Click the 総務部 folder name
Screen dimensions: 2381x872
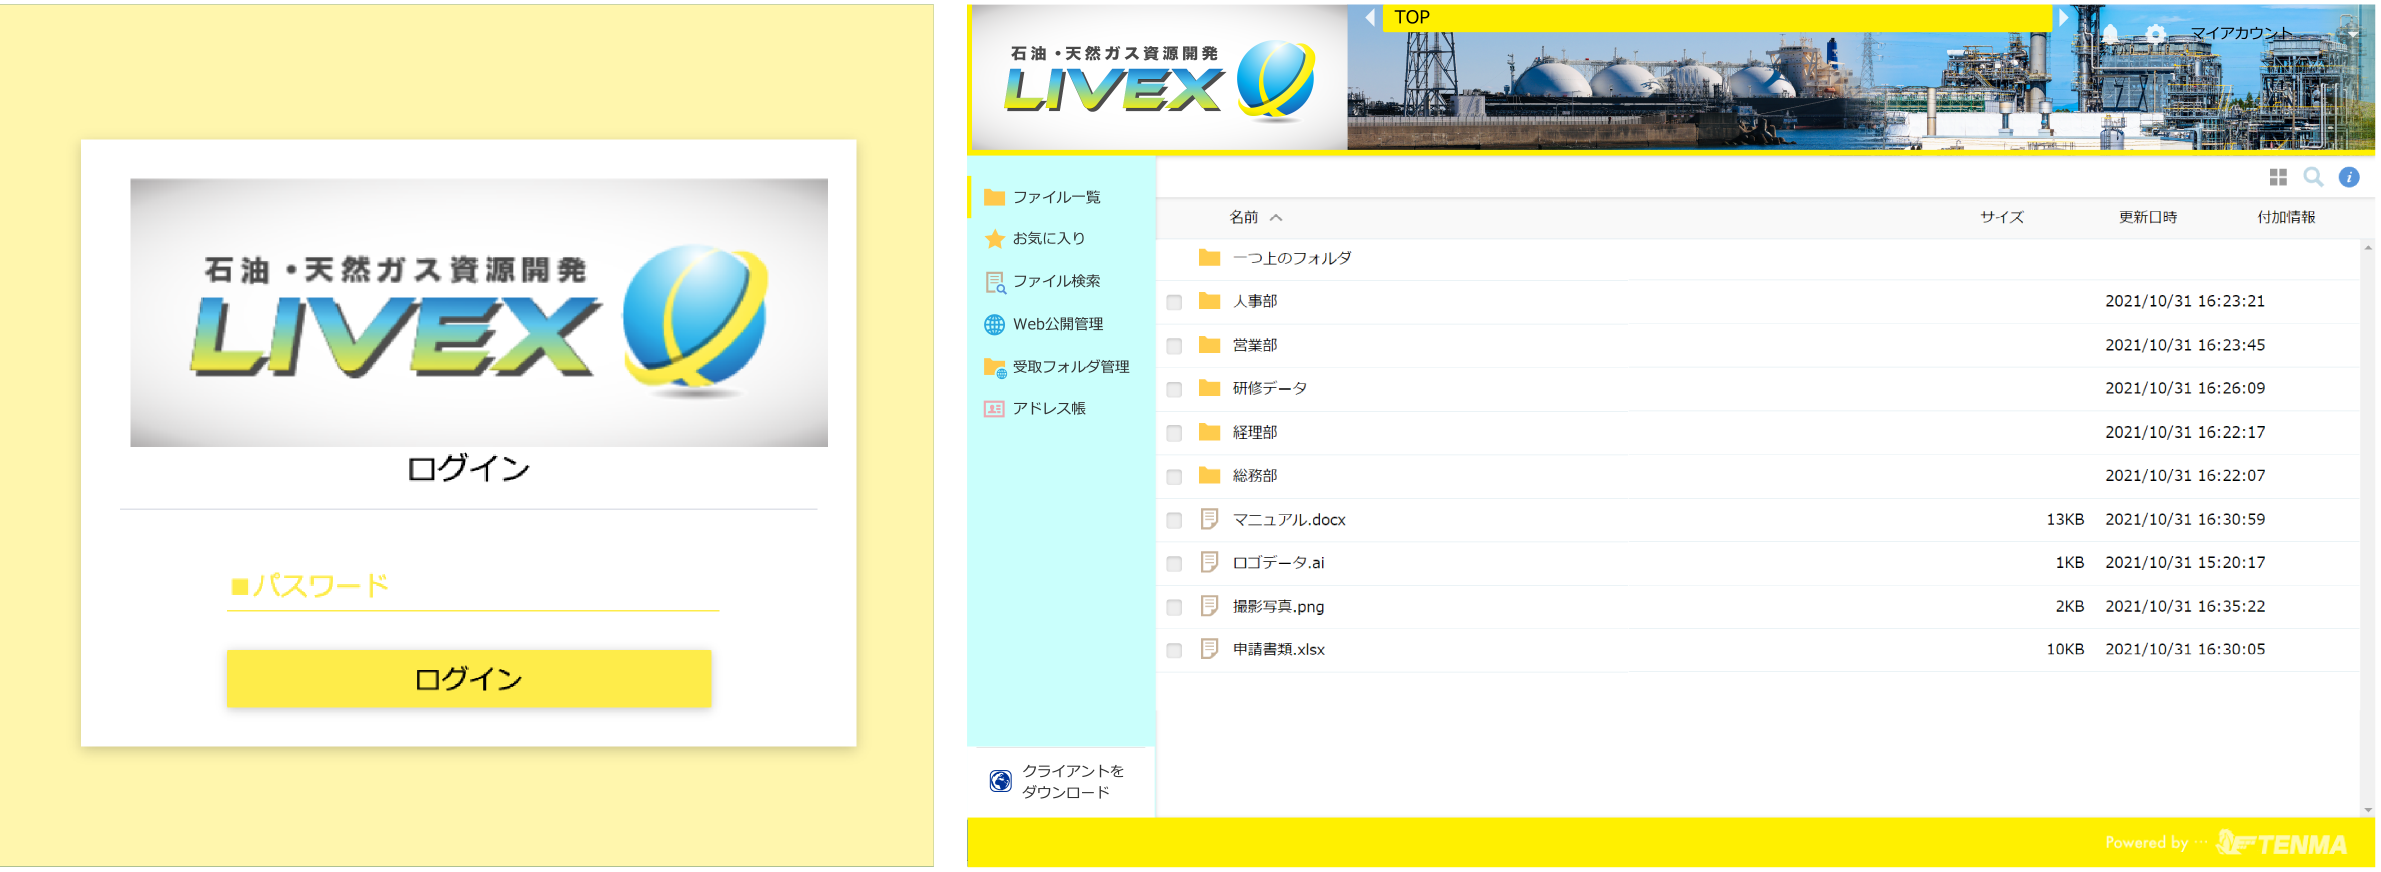pos(1255,475)
